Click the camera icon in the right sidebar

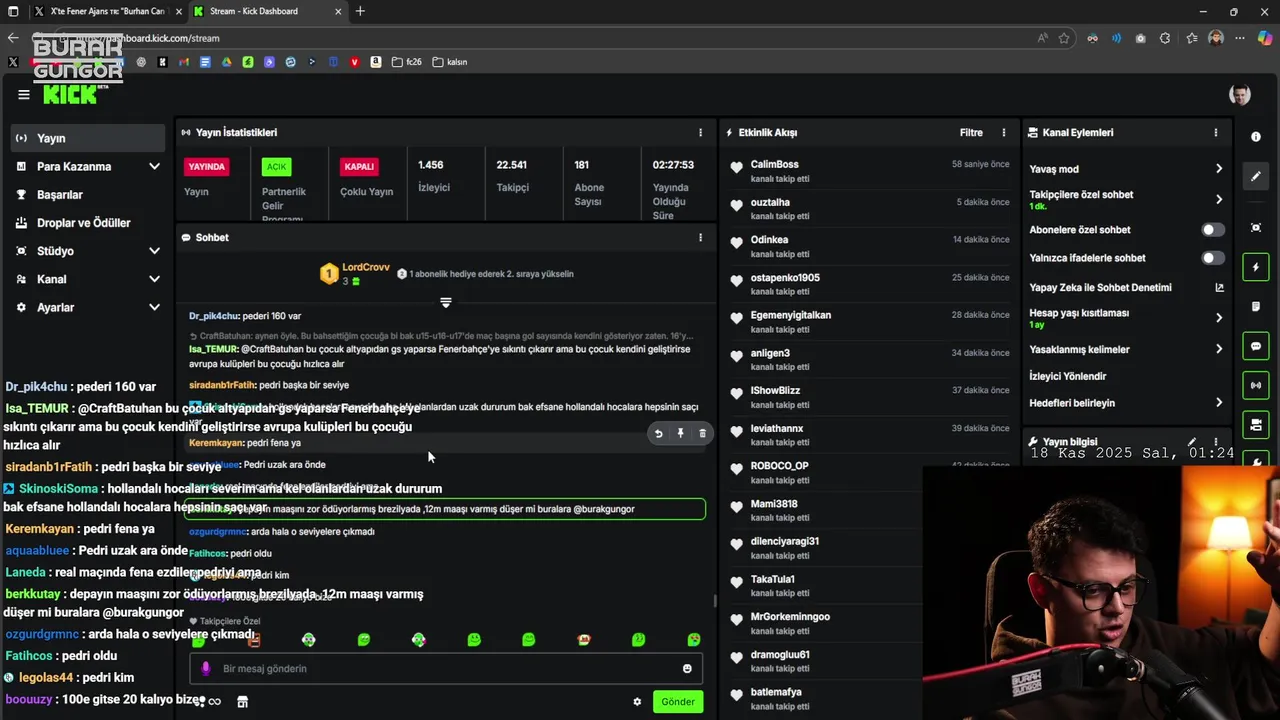(x=1256, y=425)
